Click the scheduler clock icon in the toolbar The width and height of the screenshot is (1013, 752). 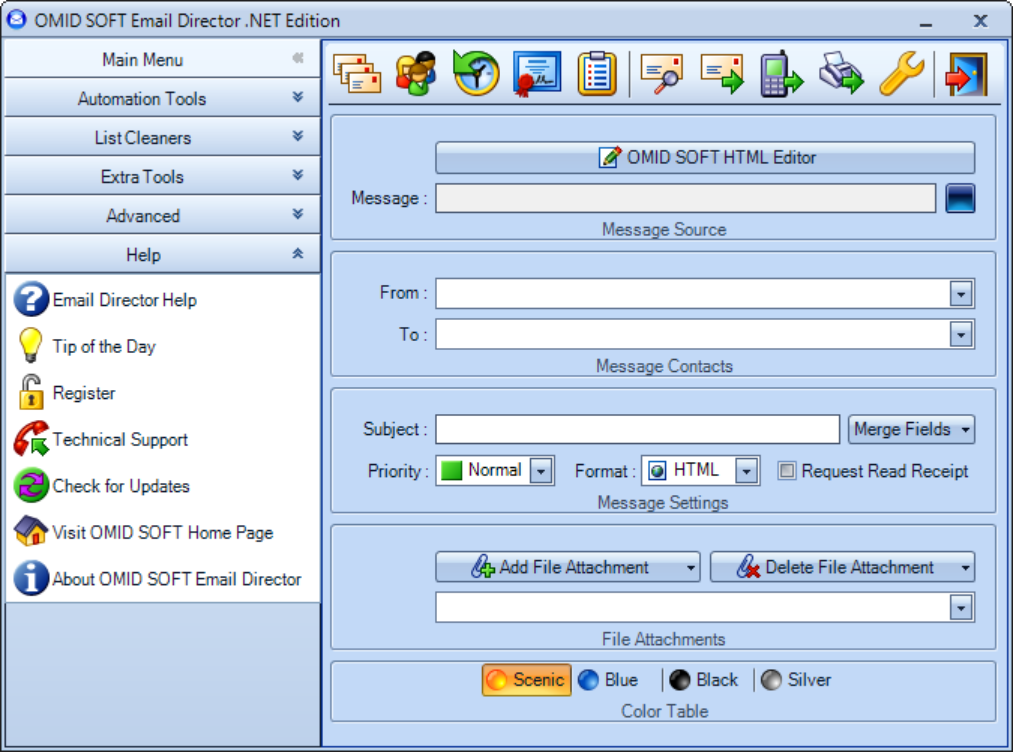coord(475,73)
